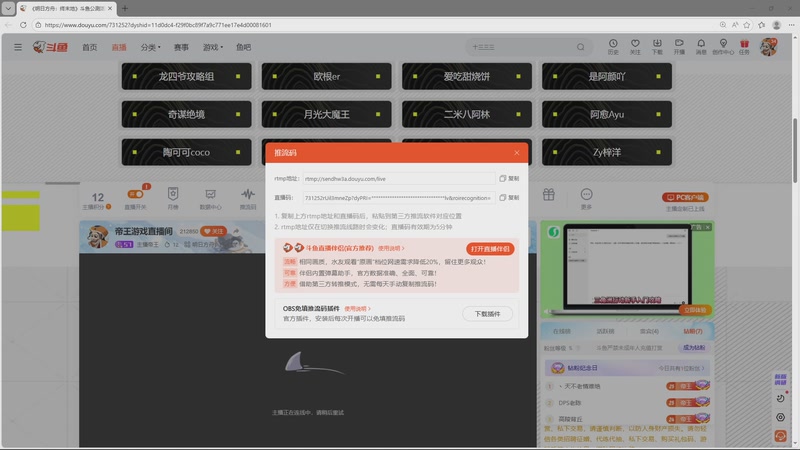Screen dimensions: 800x450
Task: Open the 赛事 esports tab
Action: (x=181, y=47)
